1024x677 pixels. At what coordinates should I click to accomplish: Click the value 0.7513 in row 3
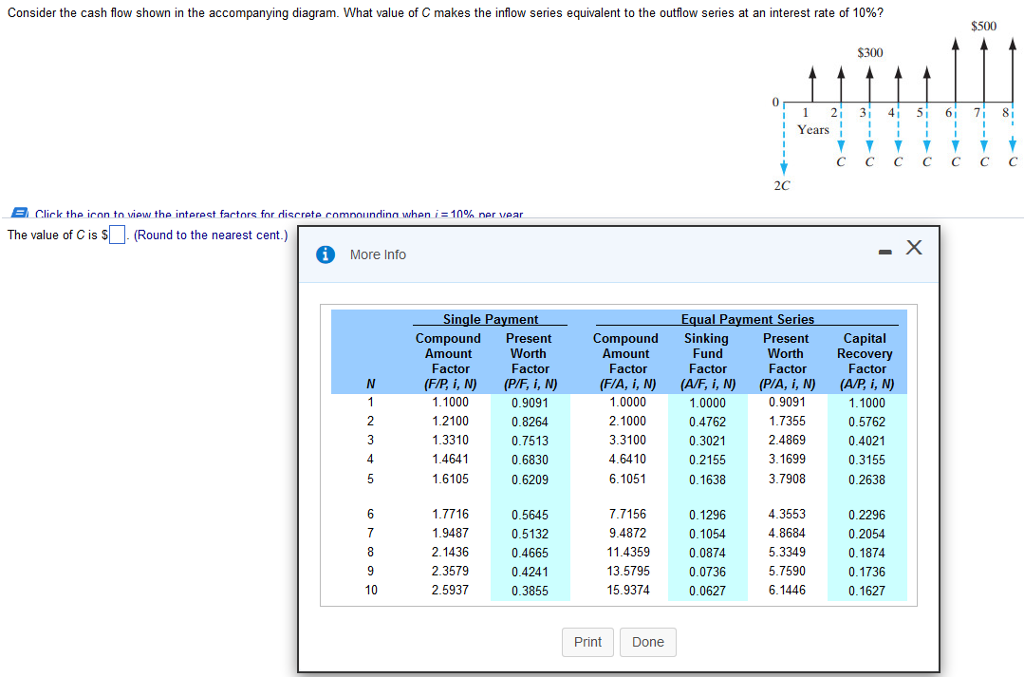[x=530, y=441]
